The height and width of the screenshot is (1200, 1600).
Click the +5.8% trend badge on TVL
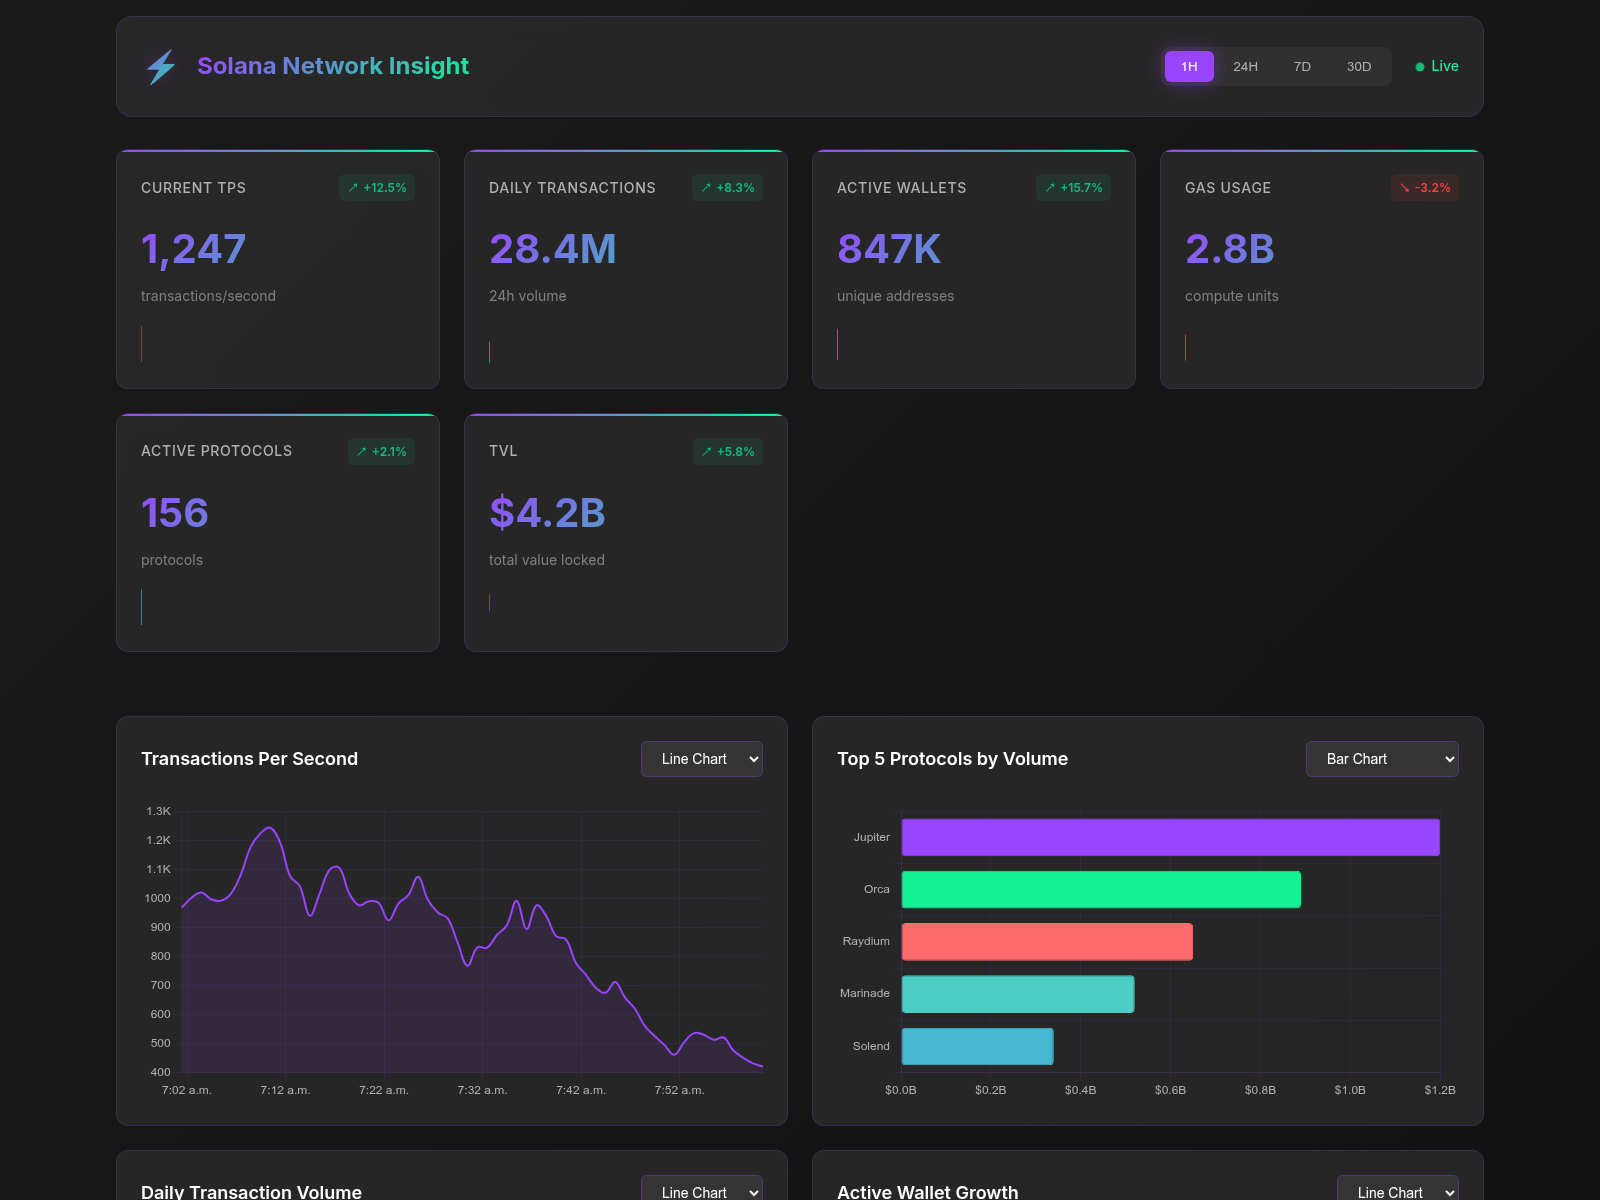click(x=728, y=452)
